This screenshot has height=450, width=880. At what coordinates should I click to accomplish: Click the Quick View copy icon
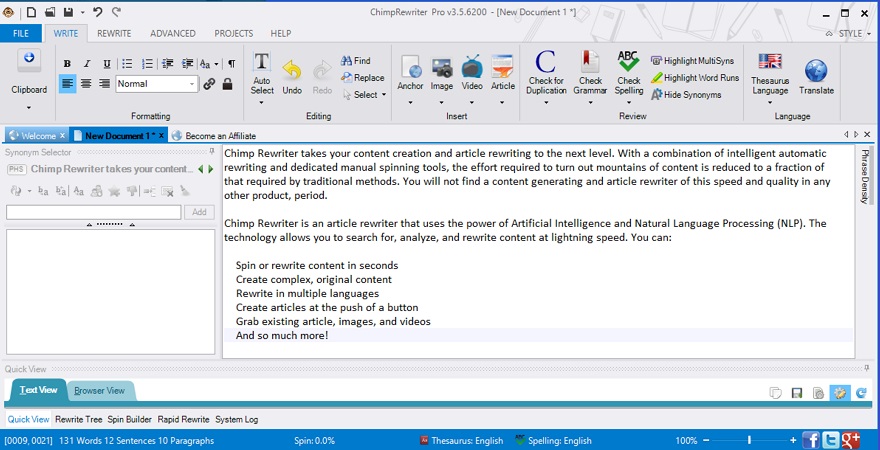click(775, 393)
